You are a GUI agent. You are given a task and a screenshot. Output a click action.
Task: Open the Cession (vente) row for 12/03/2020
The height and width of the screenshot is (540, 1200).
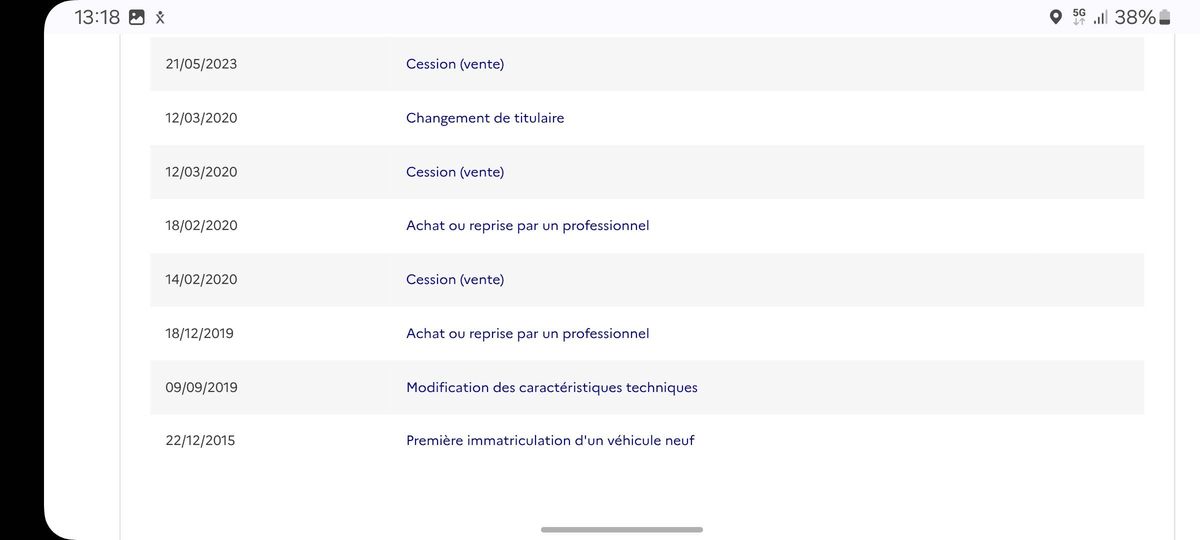[x=647, y=172]
